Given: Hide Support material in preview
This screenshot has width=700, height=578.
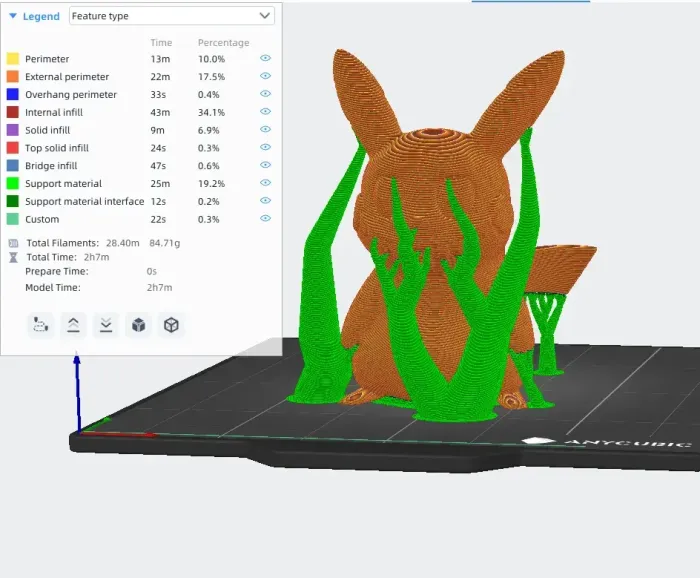Looking at the screenshot, I should pos(265,183).
